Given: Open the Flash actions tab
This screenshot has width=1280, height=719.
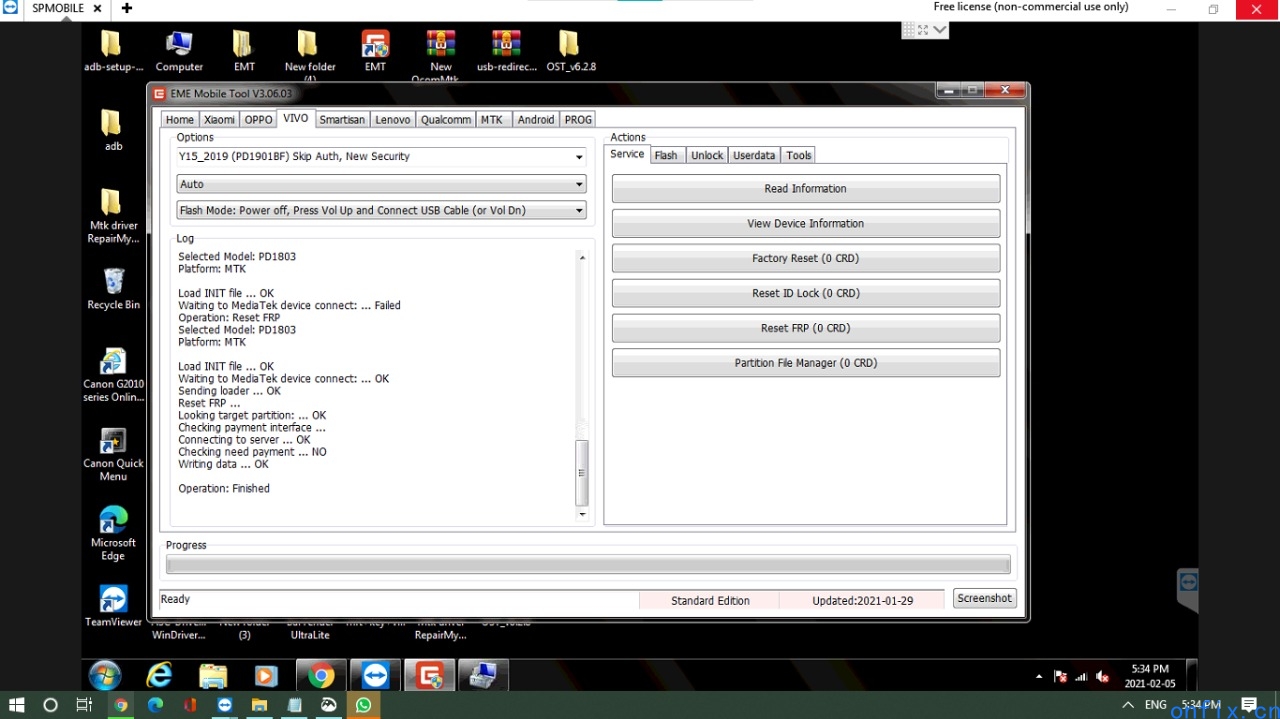Looking at the screenshot, I should 666,155.
